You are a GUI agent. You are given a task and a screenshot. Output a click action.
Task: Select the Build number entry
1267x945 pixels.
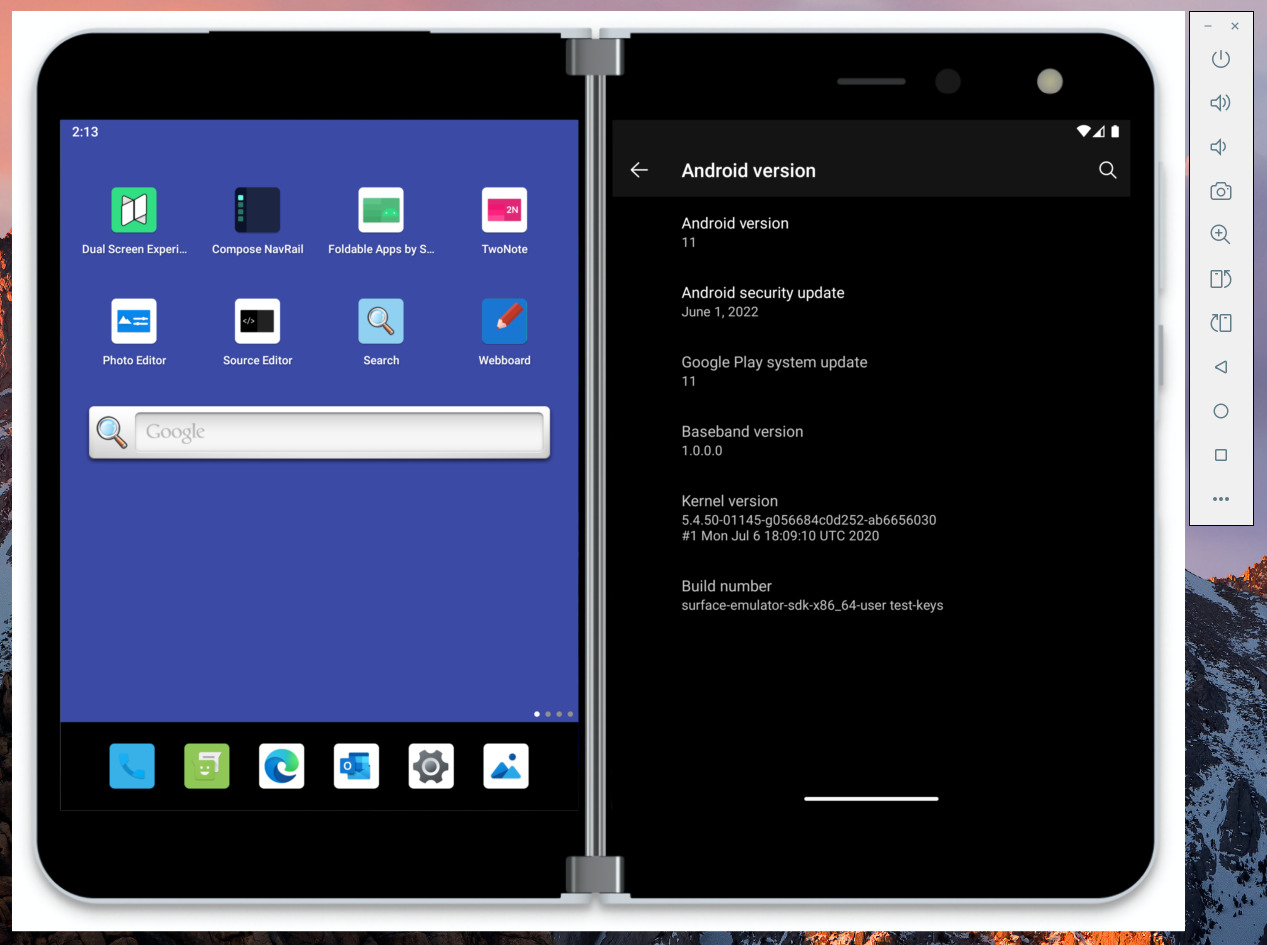812,595
